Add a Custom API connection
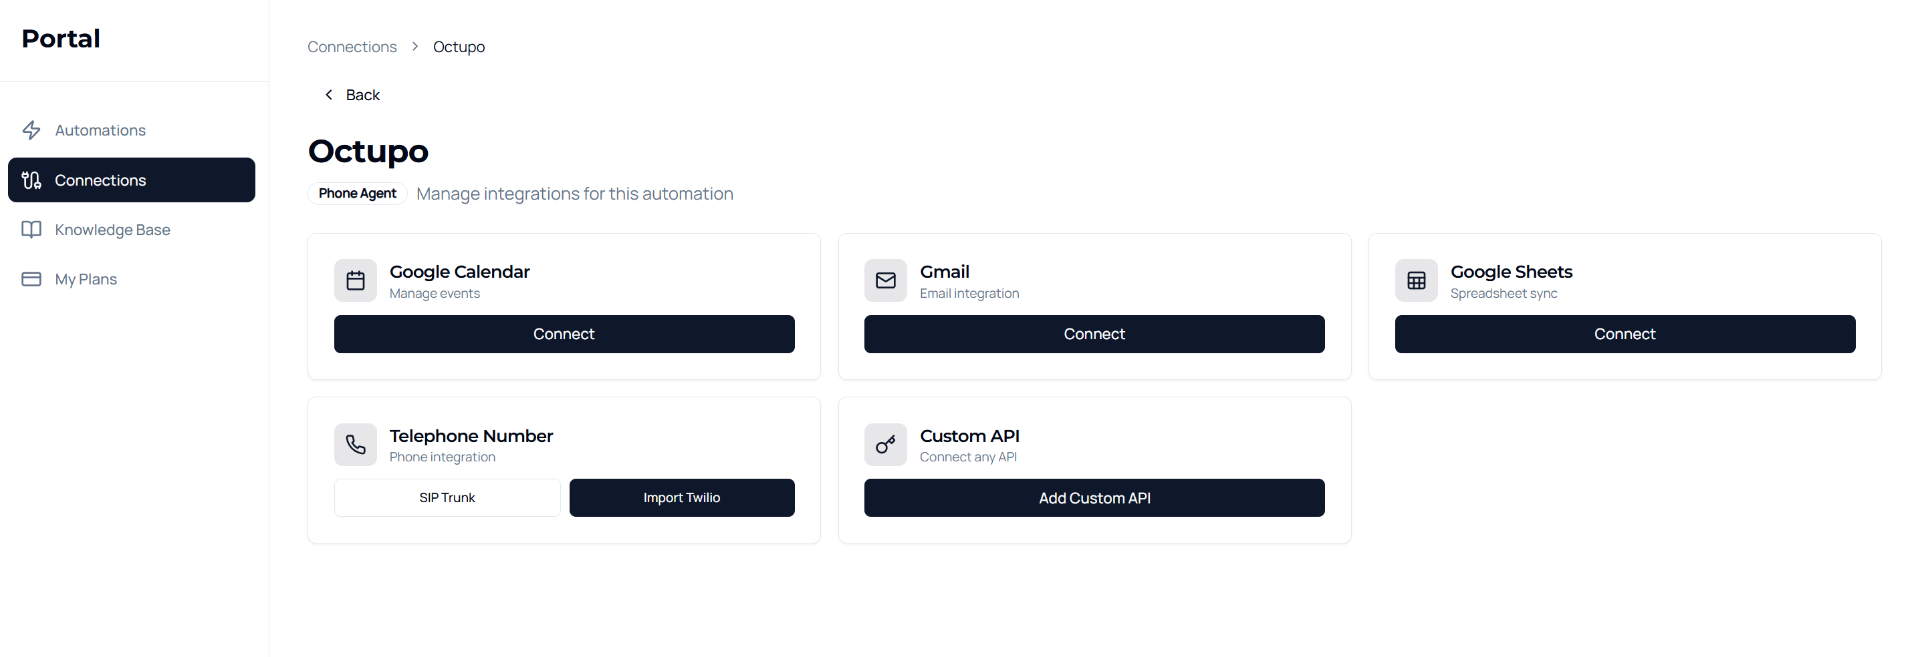1920x657 pixels. click(x=1094, y=498)
